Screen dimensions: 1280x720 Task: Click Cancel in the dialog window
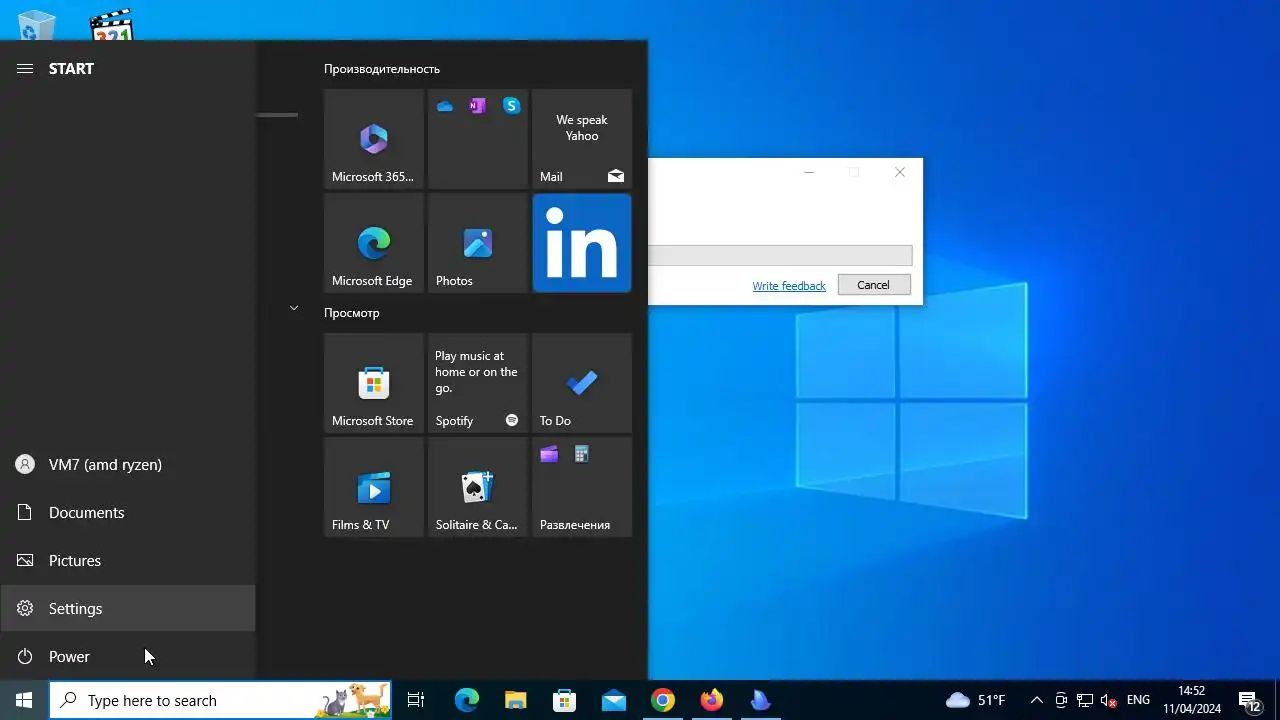873,285
